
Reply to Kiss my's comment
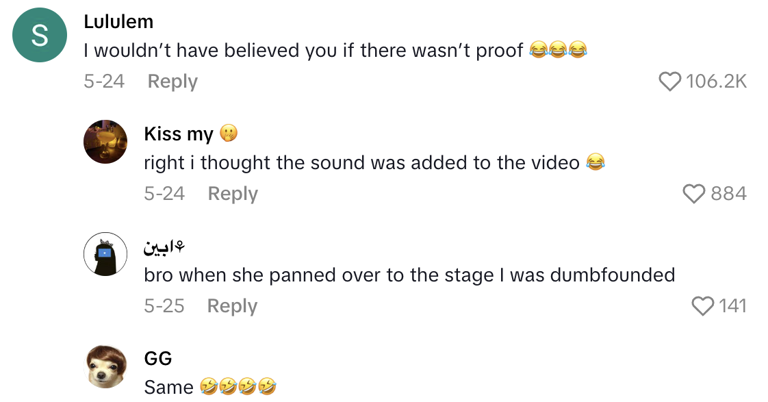[x=233, y=194]
